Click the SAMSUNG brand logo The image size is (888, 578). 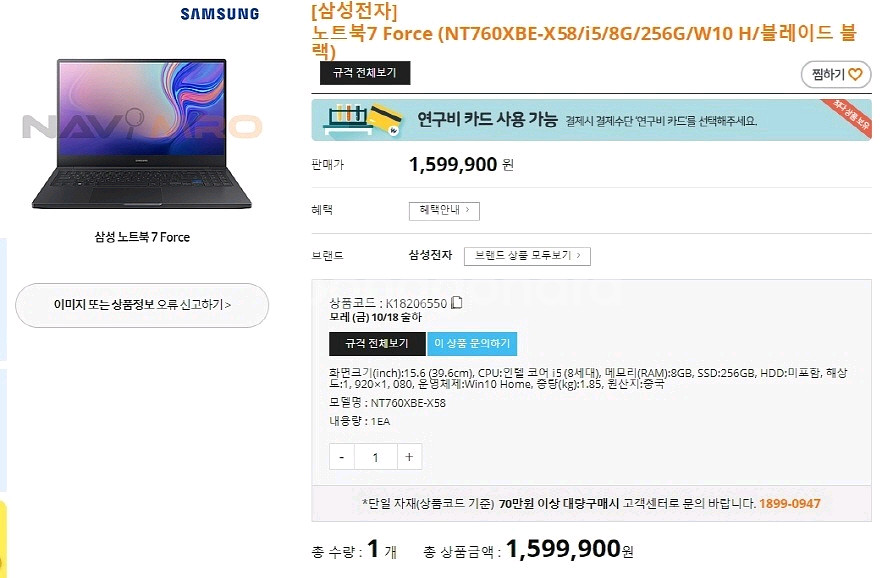point(219,14)
